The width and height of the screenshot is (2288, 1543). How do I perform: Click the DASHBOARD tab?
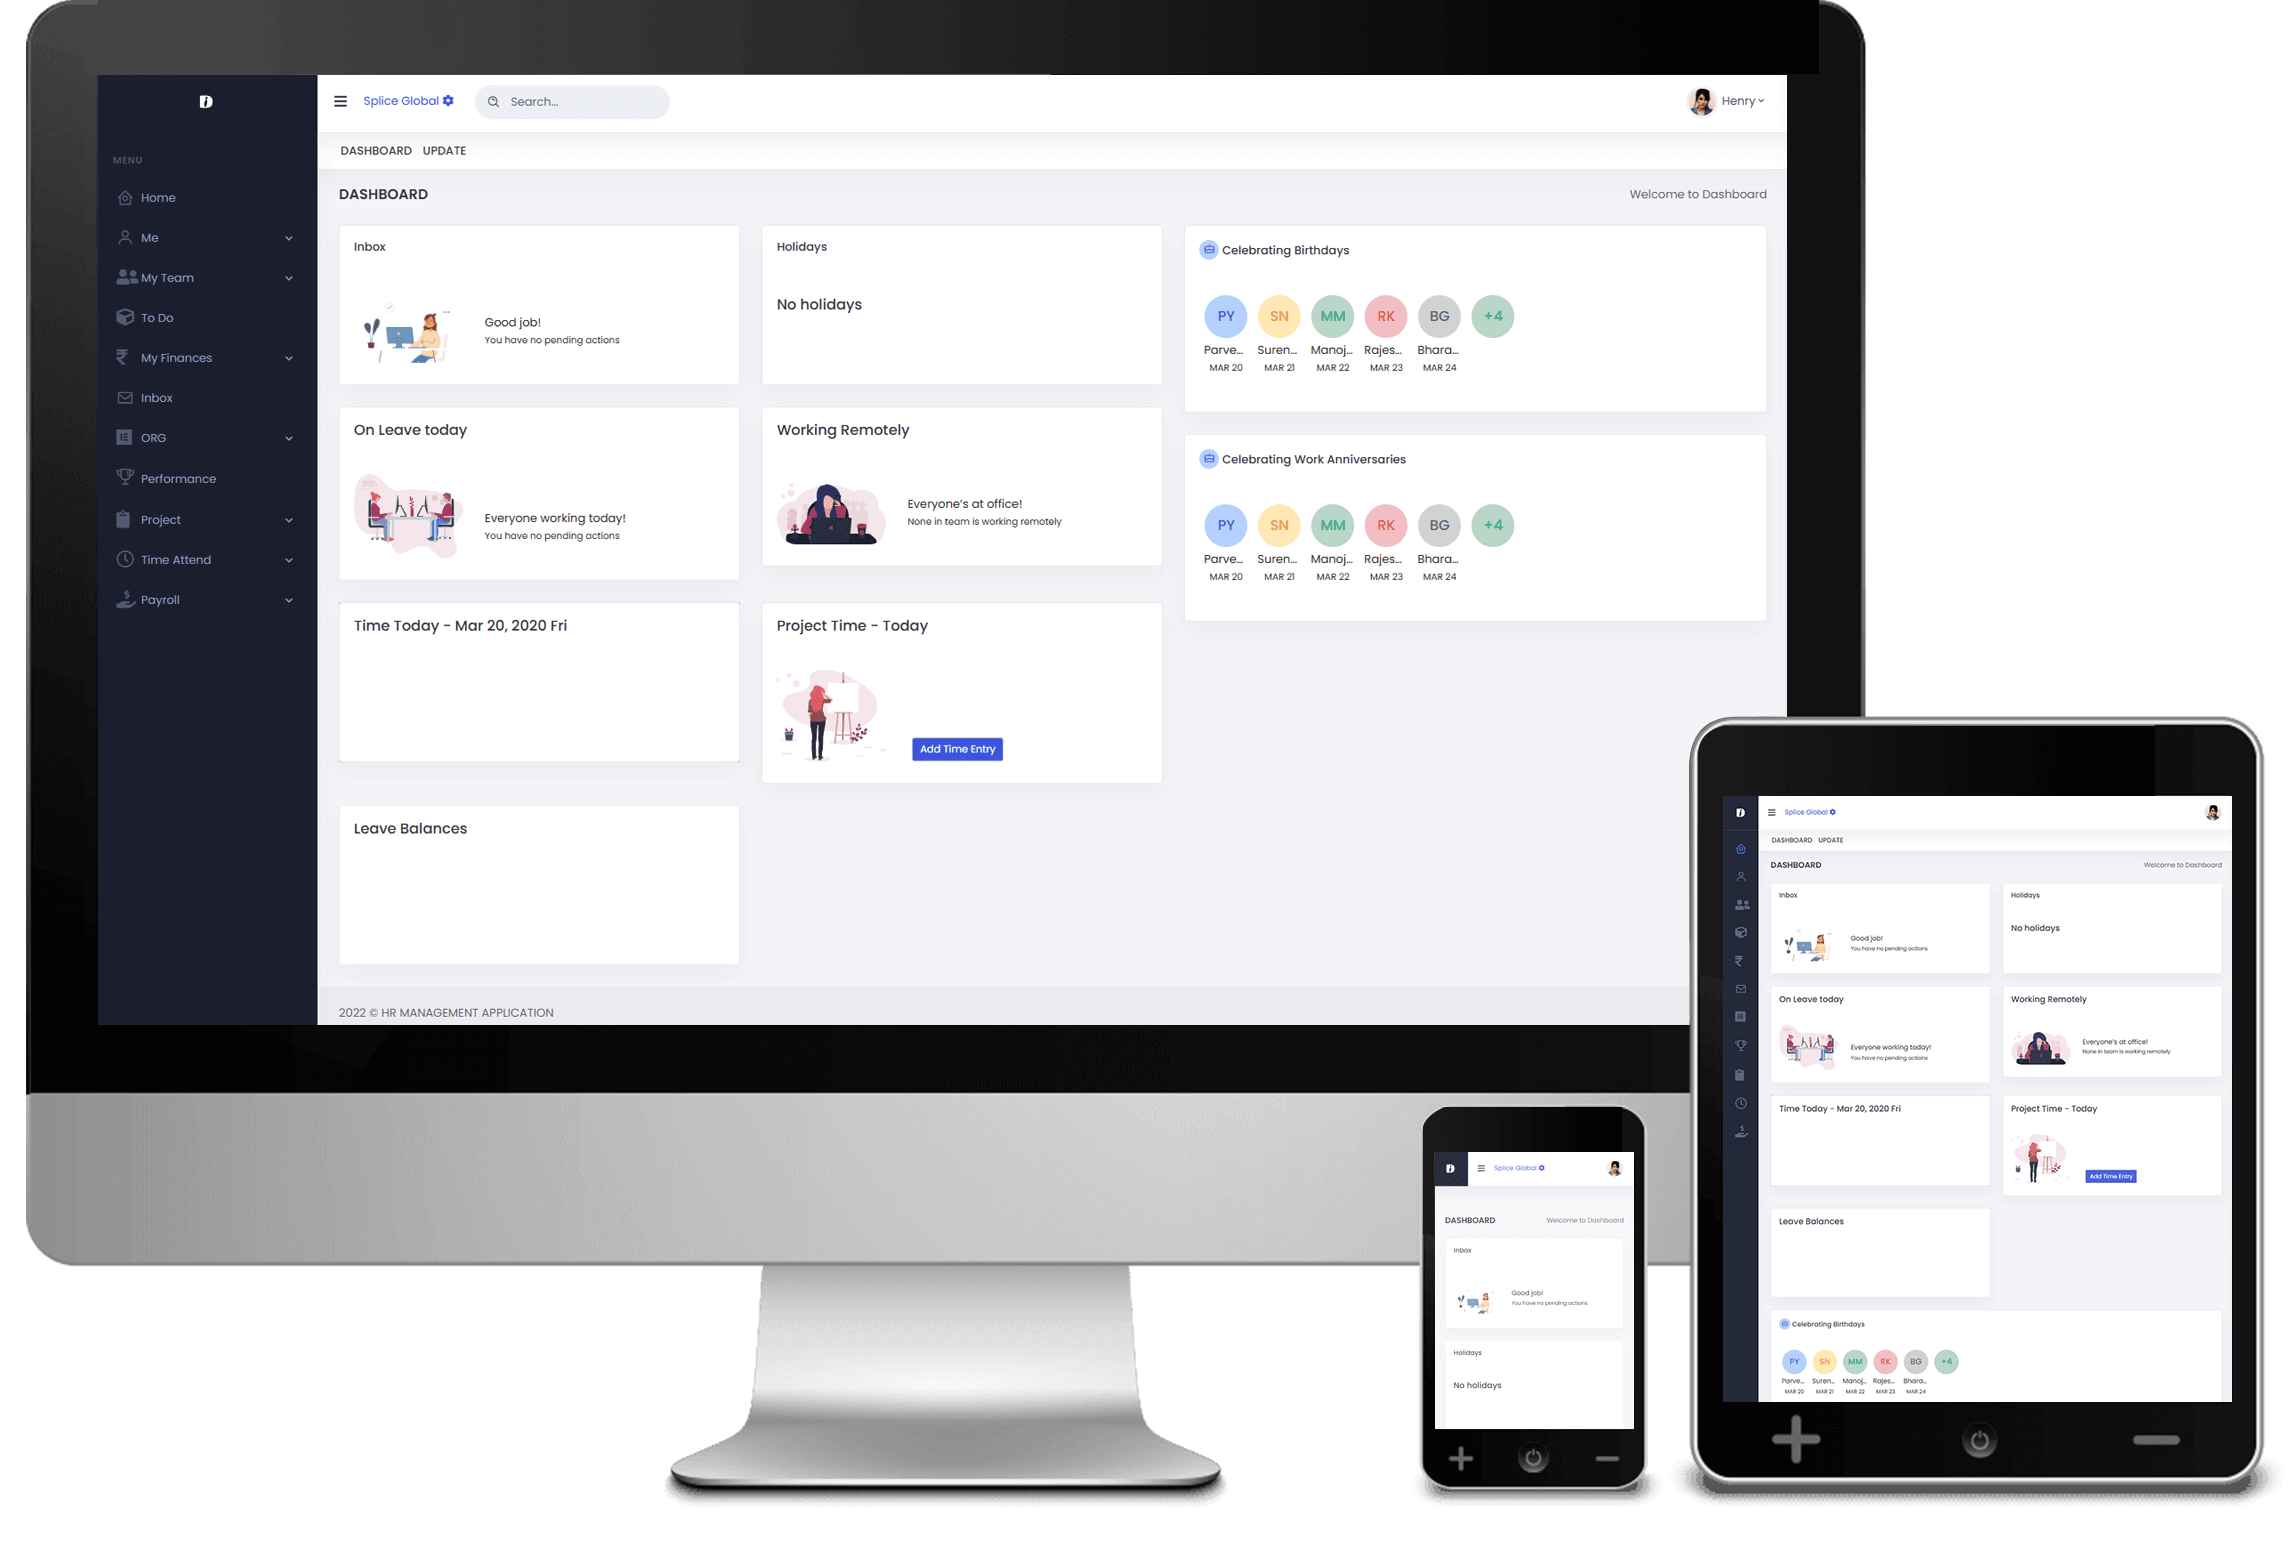tap(374, 150)
